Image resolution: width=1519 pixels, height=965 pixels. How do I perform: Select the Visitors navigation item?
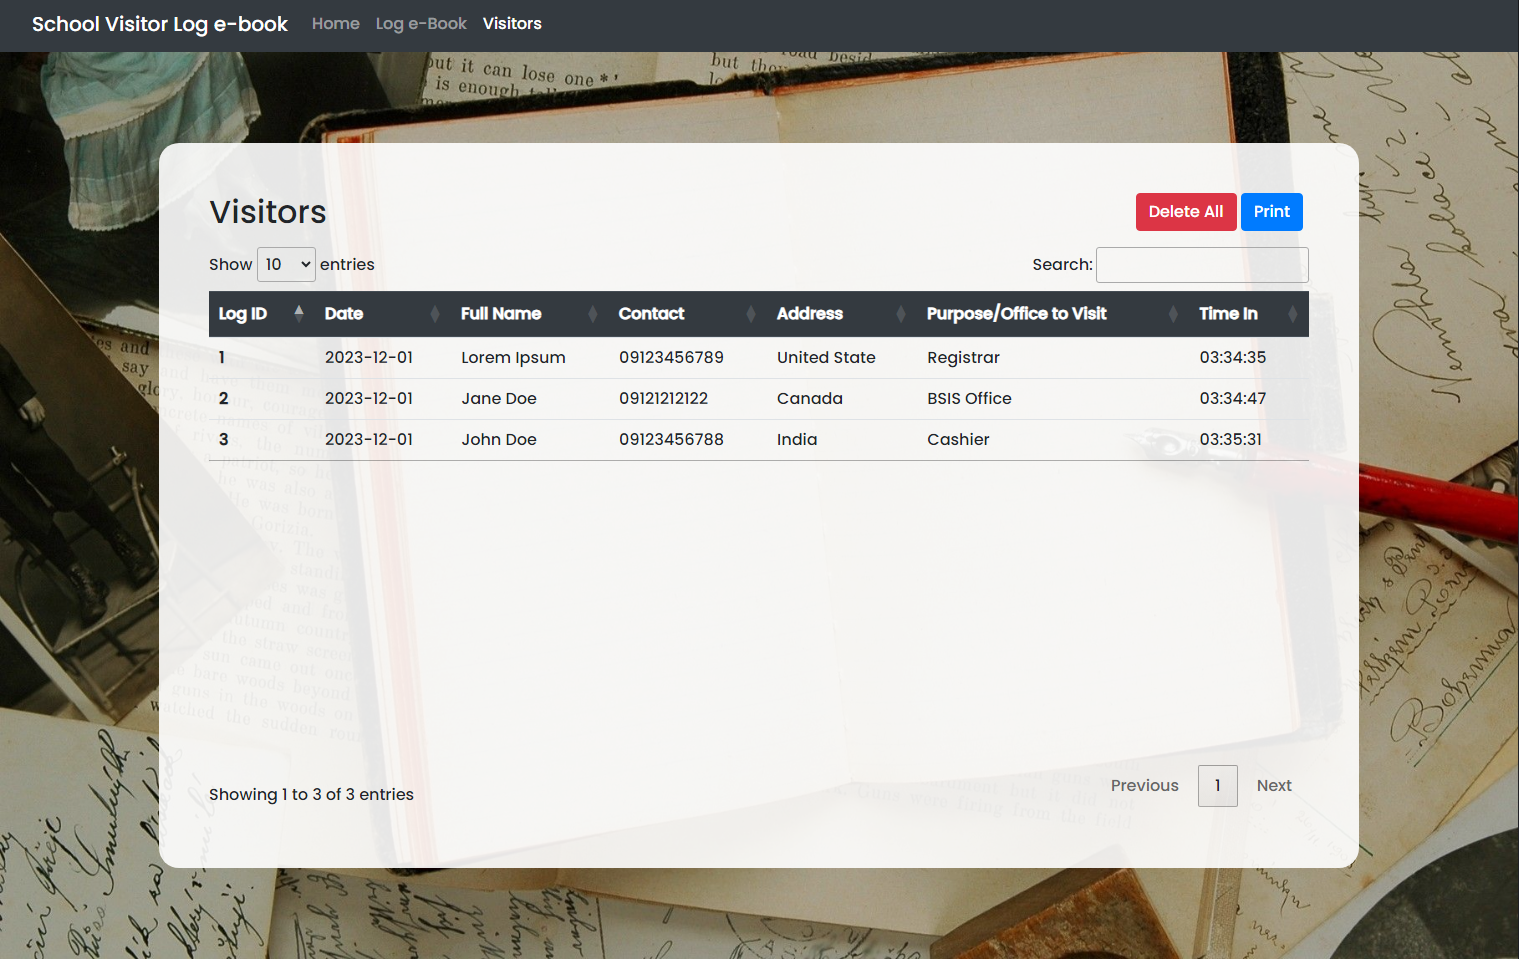(512, 24)
